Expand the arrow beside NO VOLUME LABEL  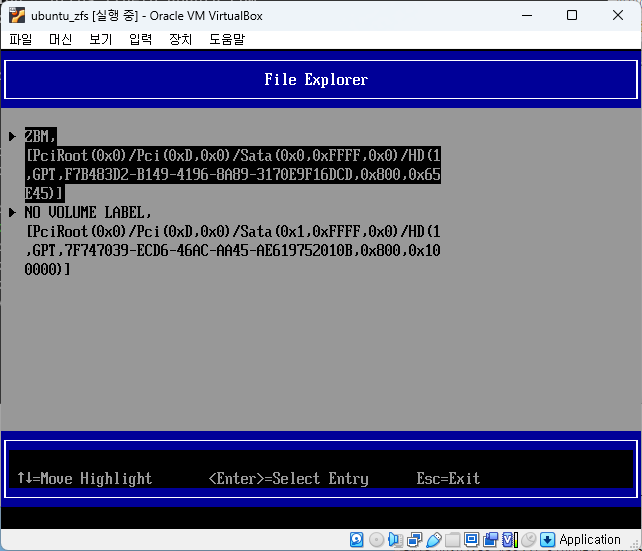(x=12, y=212)
